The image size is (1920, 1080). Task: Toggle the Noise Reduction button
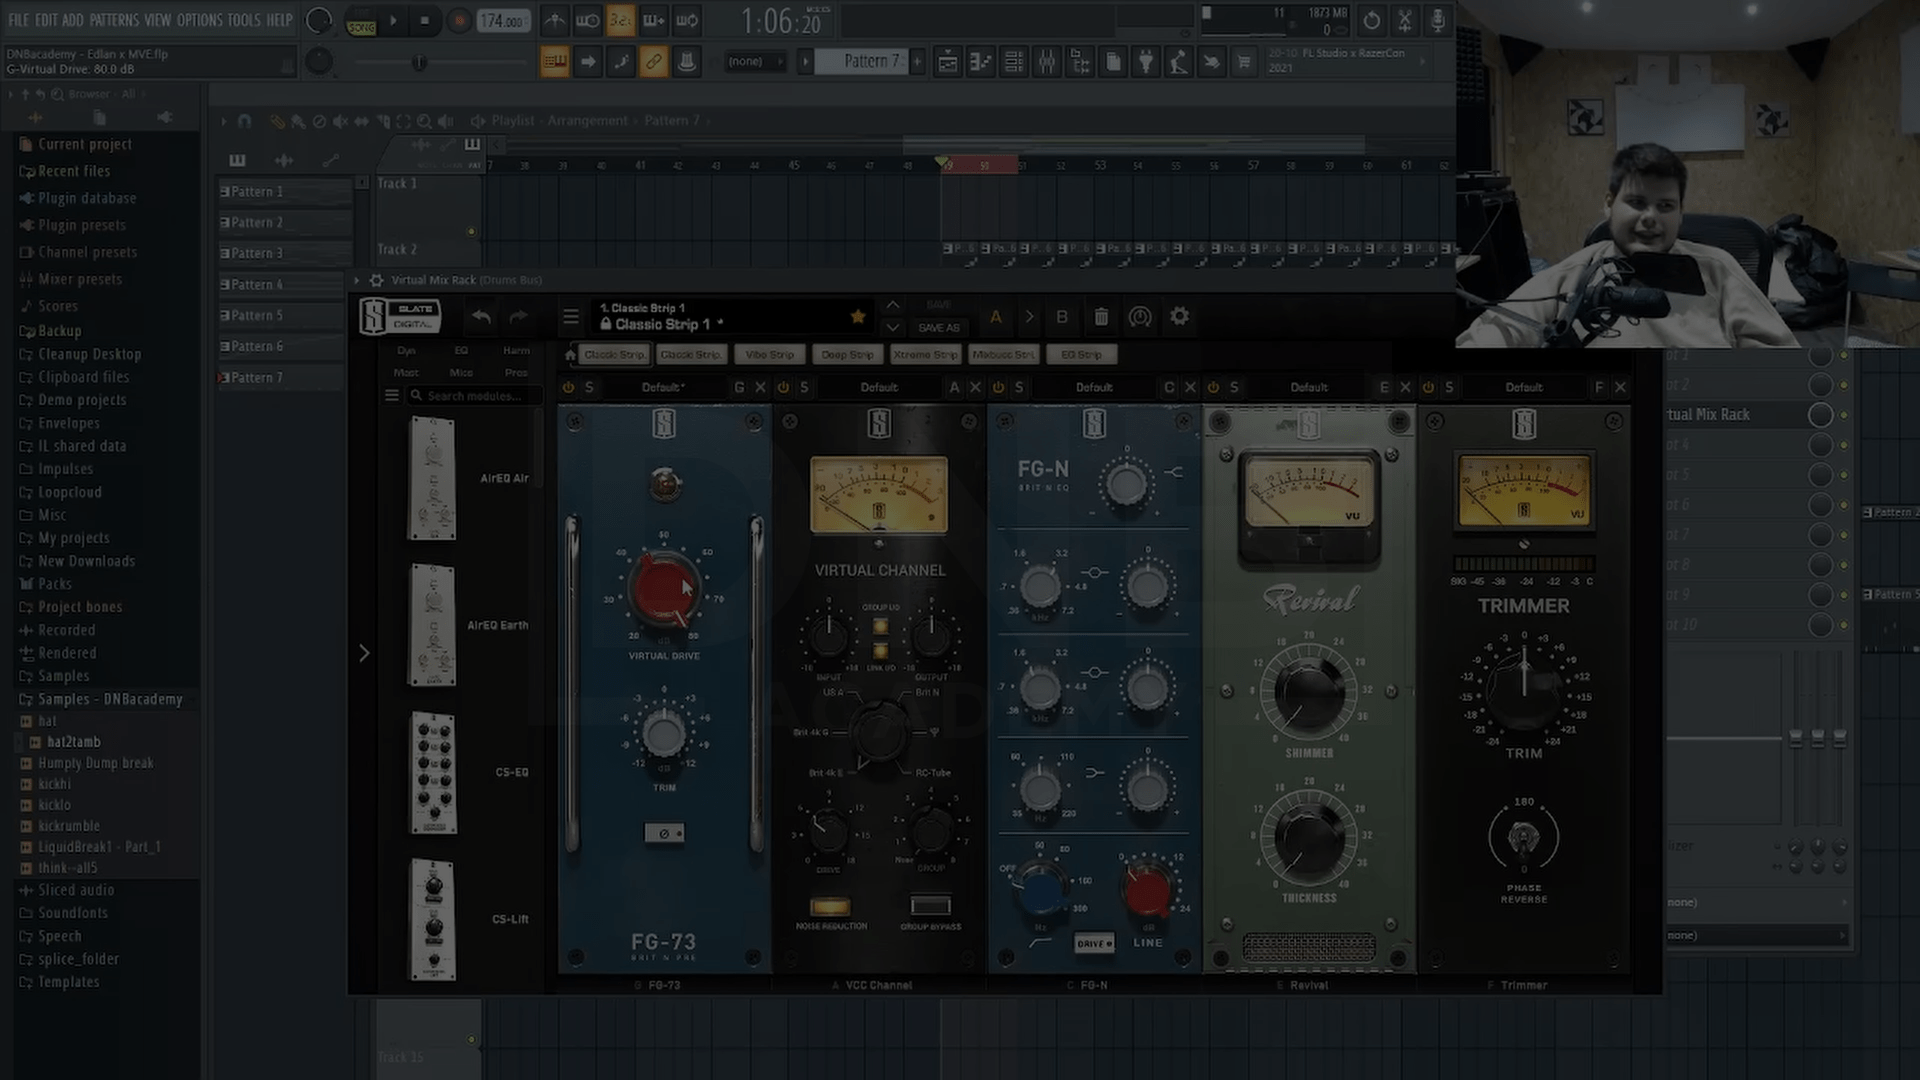pyautogui.click(x=830, y=906)
